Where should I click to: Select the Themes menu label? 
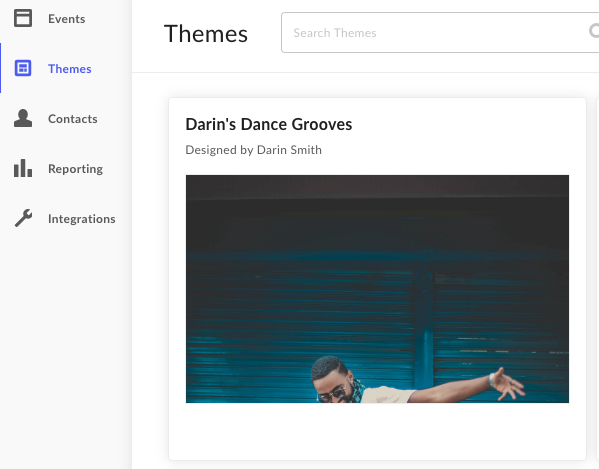[70, 69]
